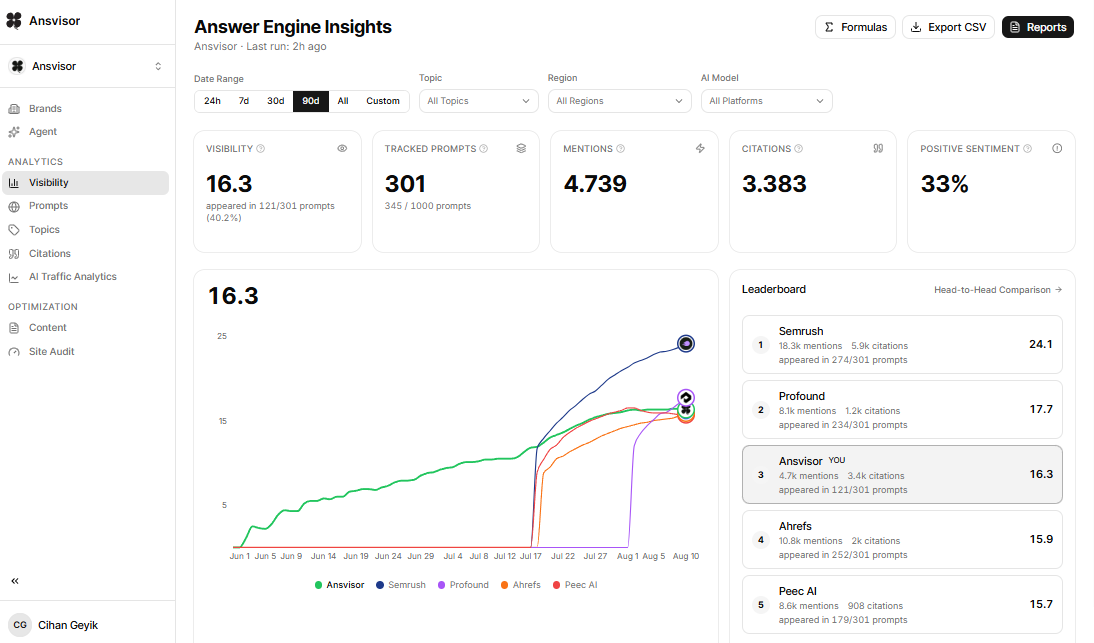Click the Positive Sentiment help icon
This screenshot has height=643, width=1094.
(1027, 149)
